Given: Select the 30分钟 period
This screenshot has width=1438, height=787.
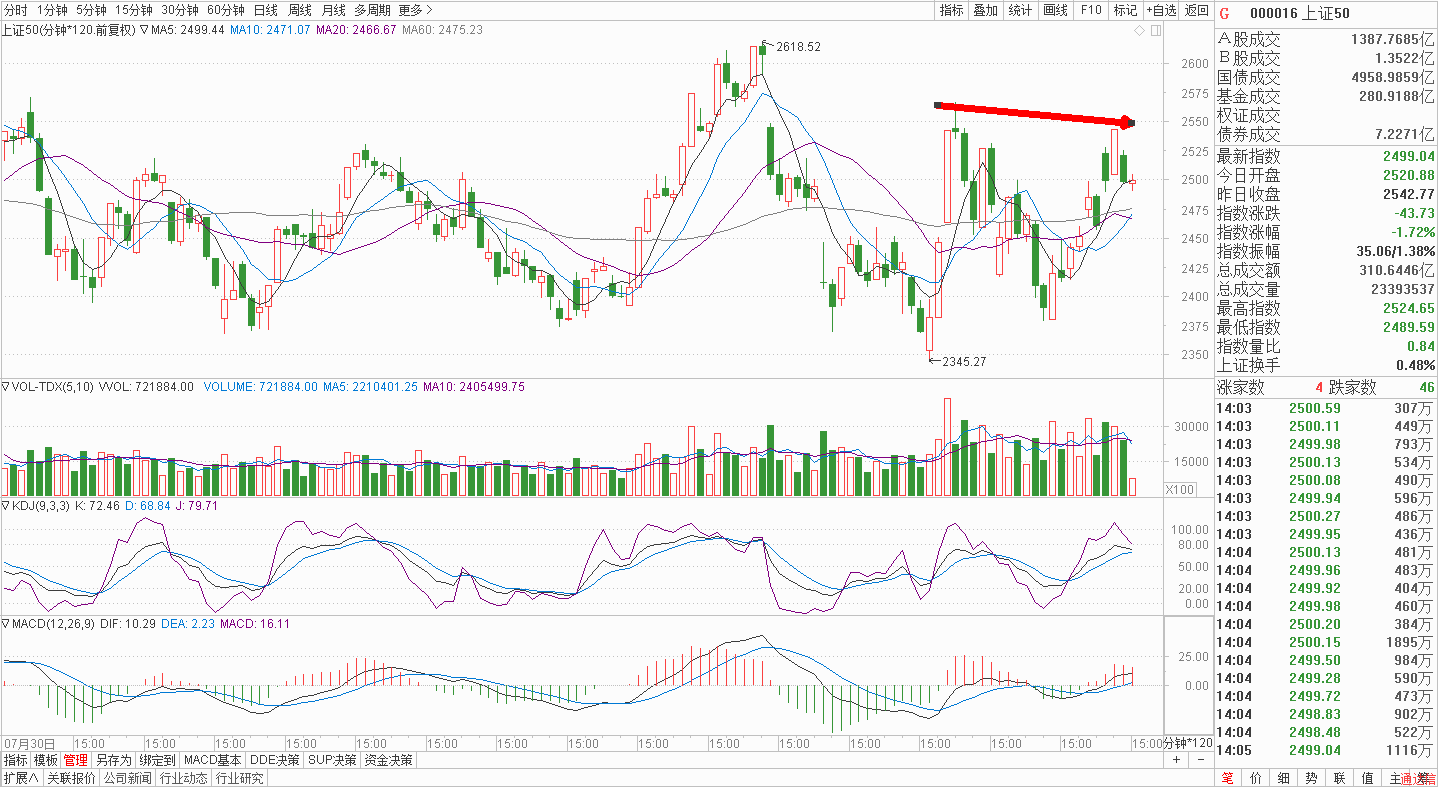Looking at the screenshot, I should (x=180, y=10).
